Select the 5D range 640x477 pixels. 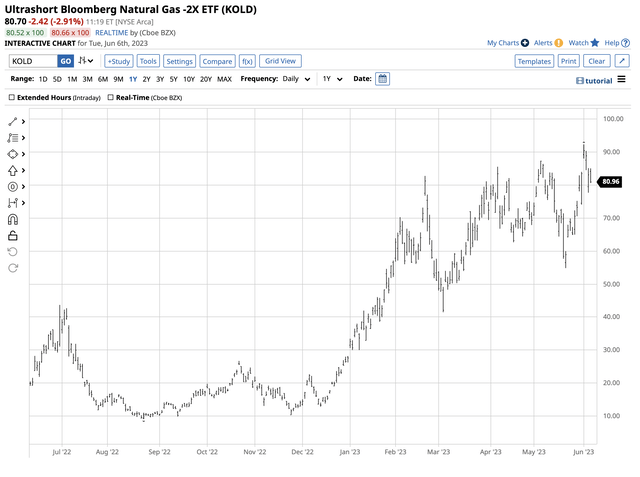point(57,79)
